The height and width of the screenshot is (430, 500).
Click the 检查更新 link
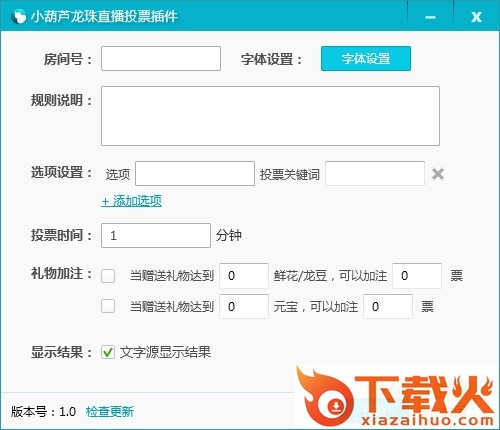coord(110,412)
